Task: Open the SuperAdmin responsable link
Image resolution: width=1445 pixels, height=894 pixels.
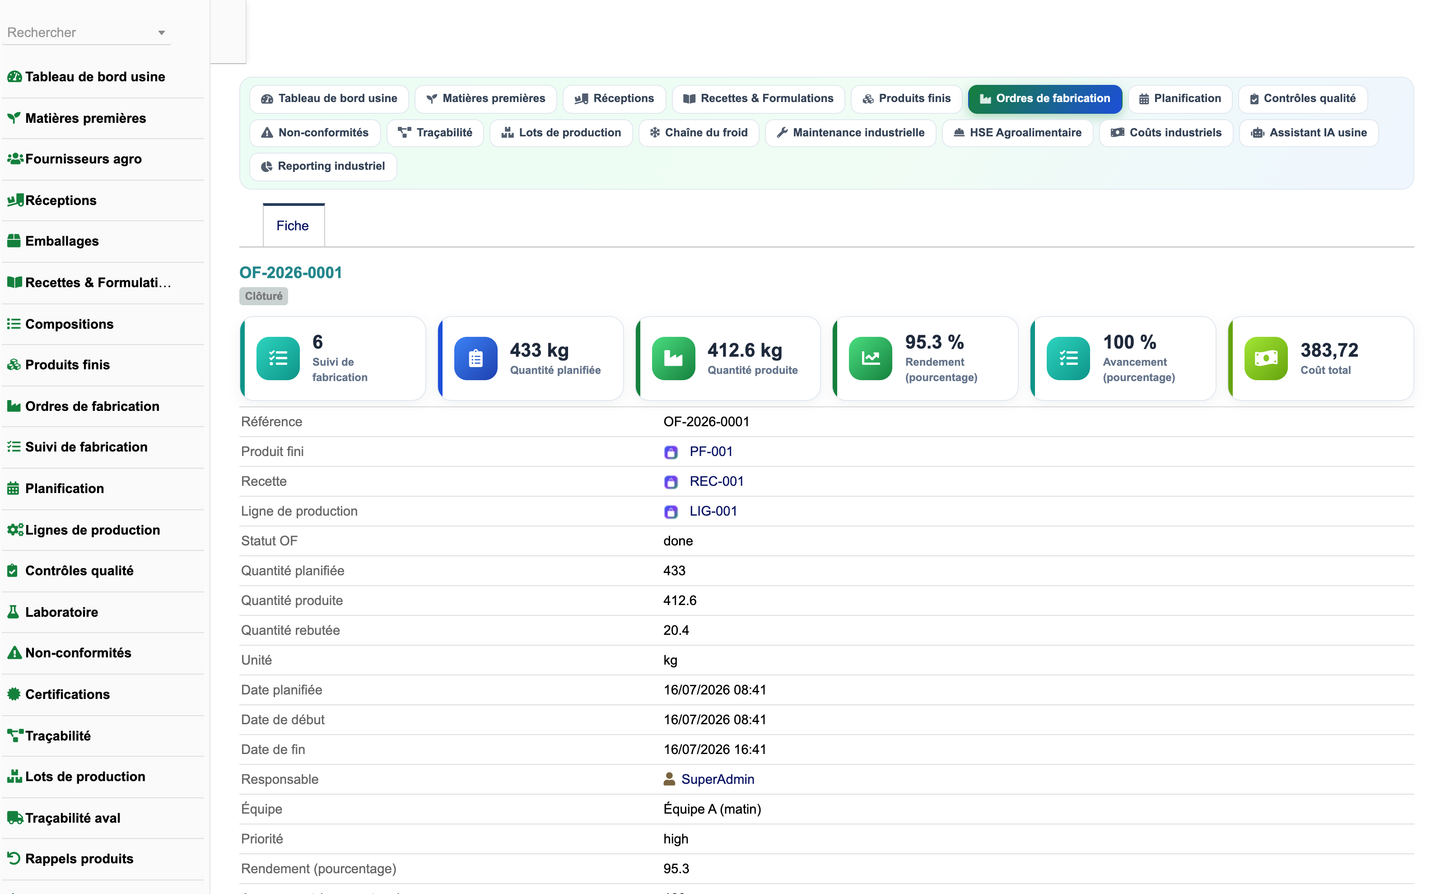Action: (718, 780)
